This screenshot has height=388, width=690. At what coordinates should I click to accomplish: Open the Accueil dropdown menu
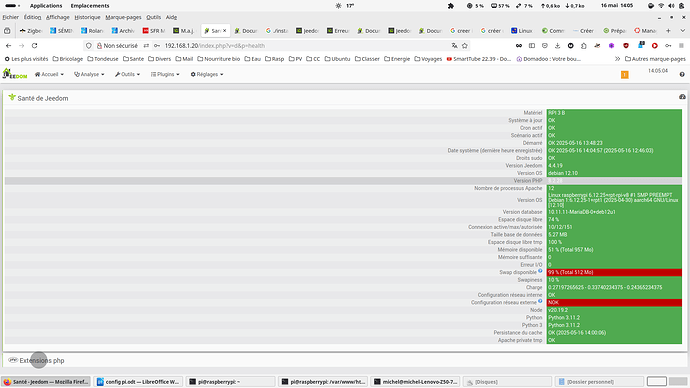[x=49, y=74]
